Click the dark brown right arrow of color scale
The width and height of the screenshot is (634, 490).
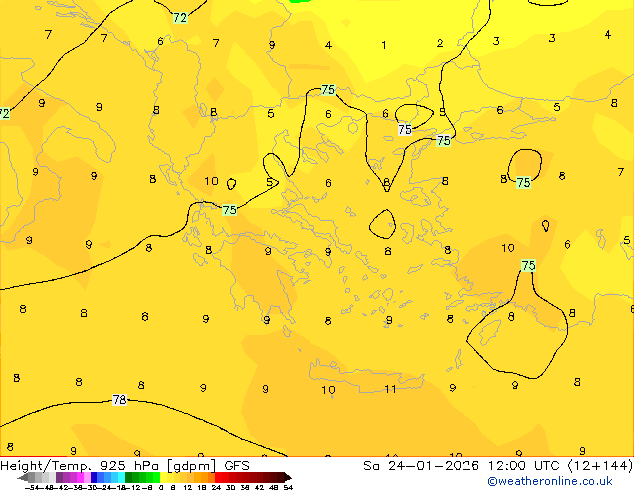[287, 477]
